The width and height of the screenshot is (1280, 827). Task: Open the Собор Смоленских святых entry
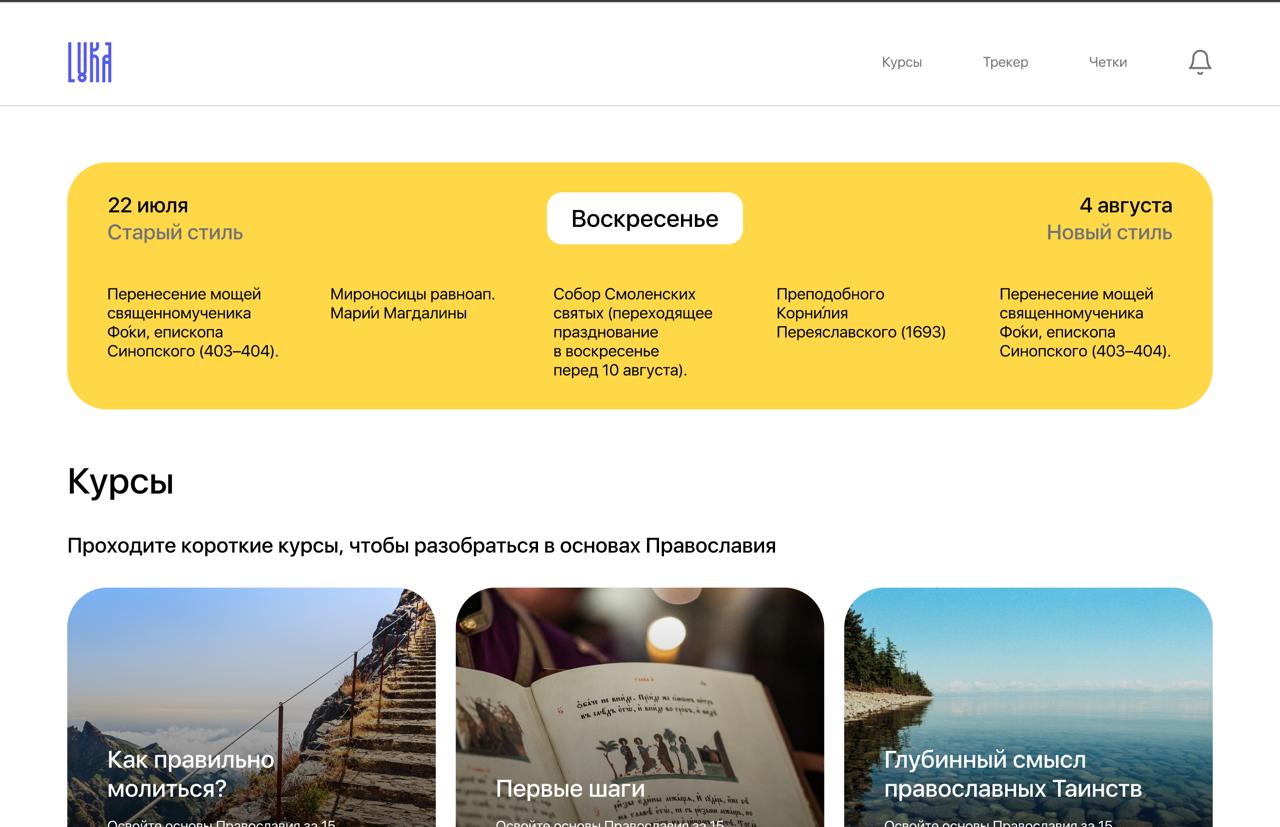(x=632, y=332)
